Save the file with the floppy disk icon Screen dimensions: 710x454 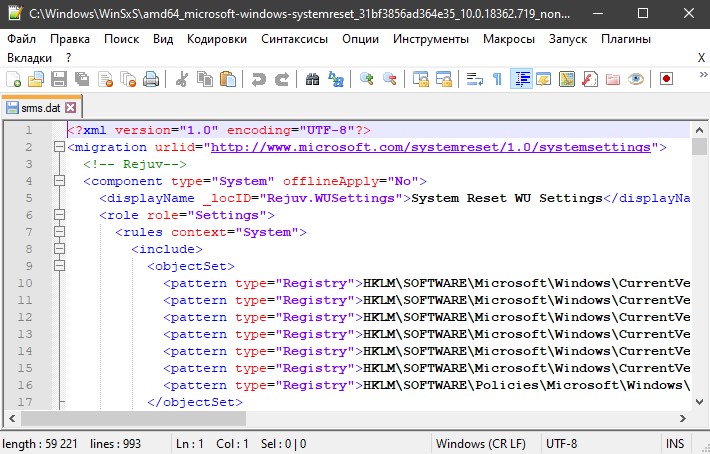coord(59,79)
